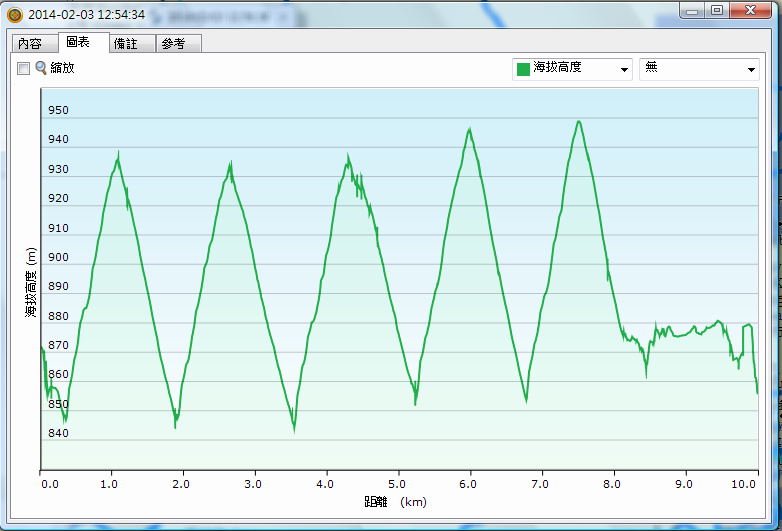Viewport: 782px width, 531px height.
Task: Enable the 縮放 zoom checkbox
Action: click(x=23, y=69)
